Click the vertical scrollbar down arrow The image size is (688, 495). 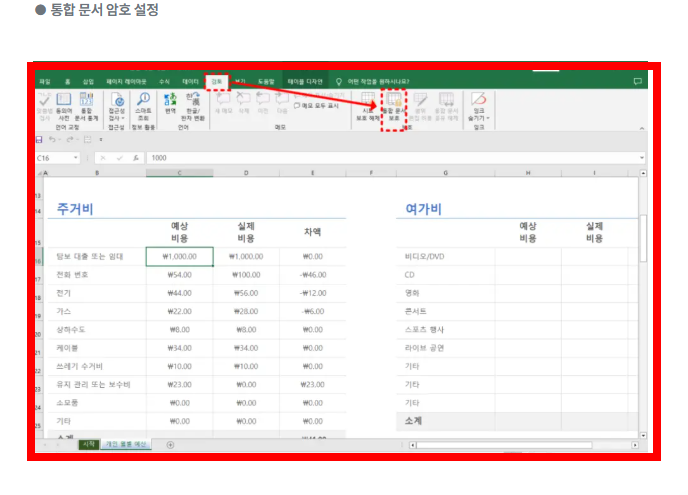(x=643, y=435)
